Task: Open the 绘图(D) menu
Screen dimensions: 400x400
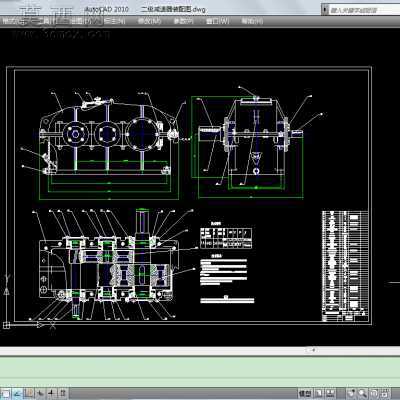Action: tap(81, 21)
